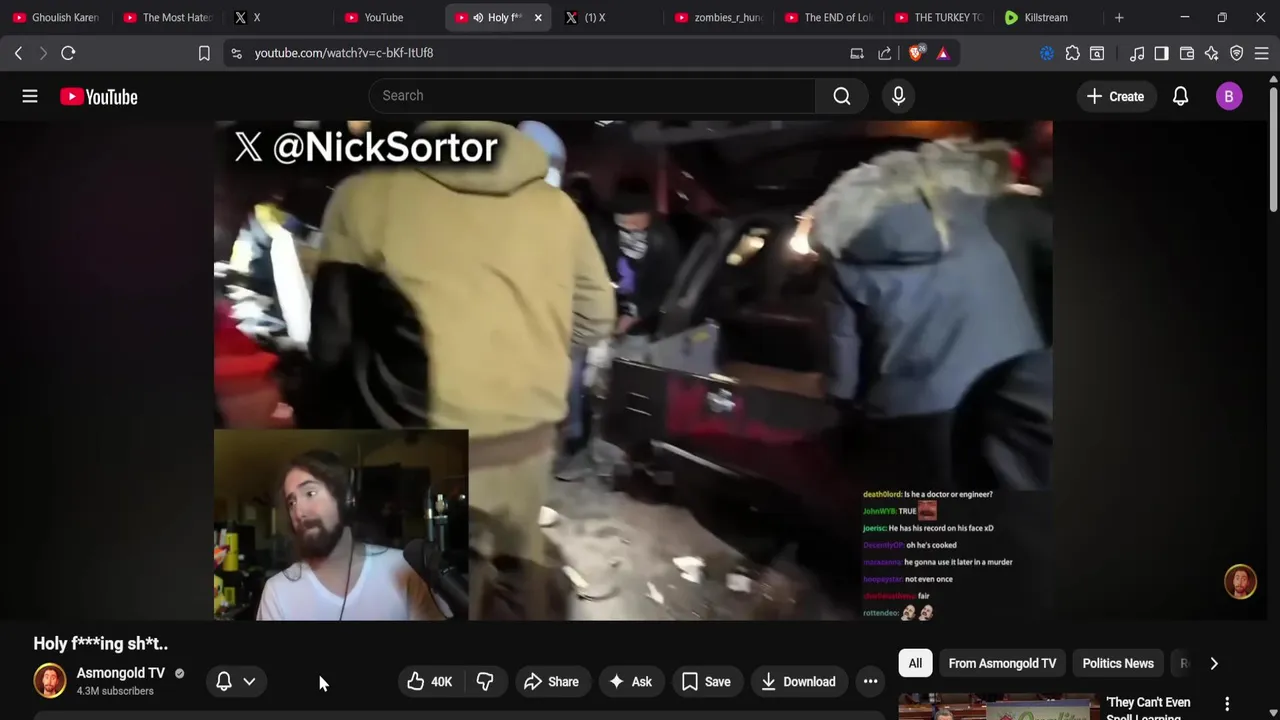The width and height of the screenshot is (1280, 720).
Task: Start voice search with microphone icon
Action: click(898, 96)
